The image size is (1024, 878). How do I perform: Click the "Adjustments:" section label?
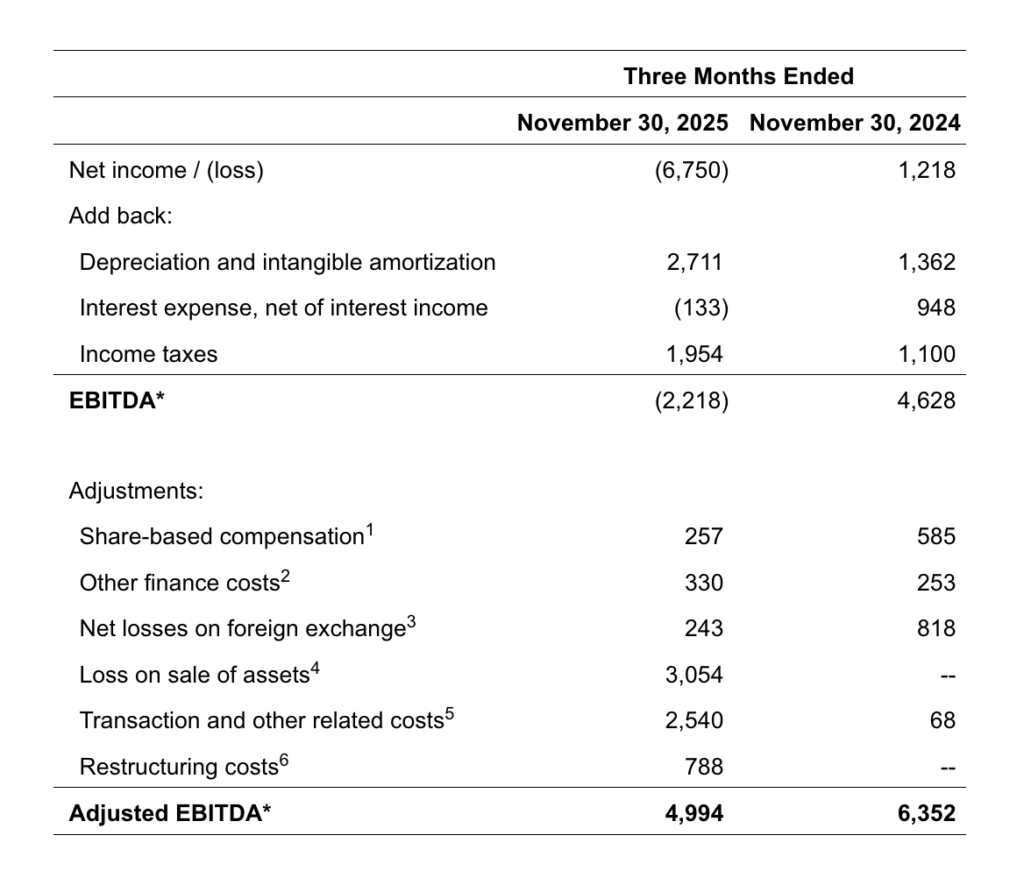(x=136, y=491)
